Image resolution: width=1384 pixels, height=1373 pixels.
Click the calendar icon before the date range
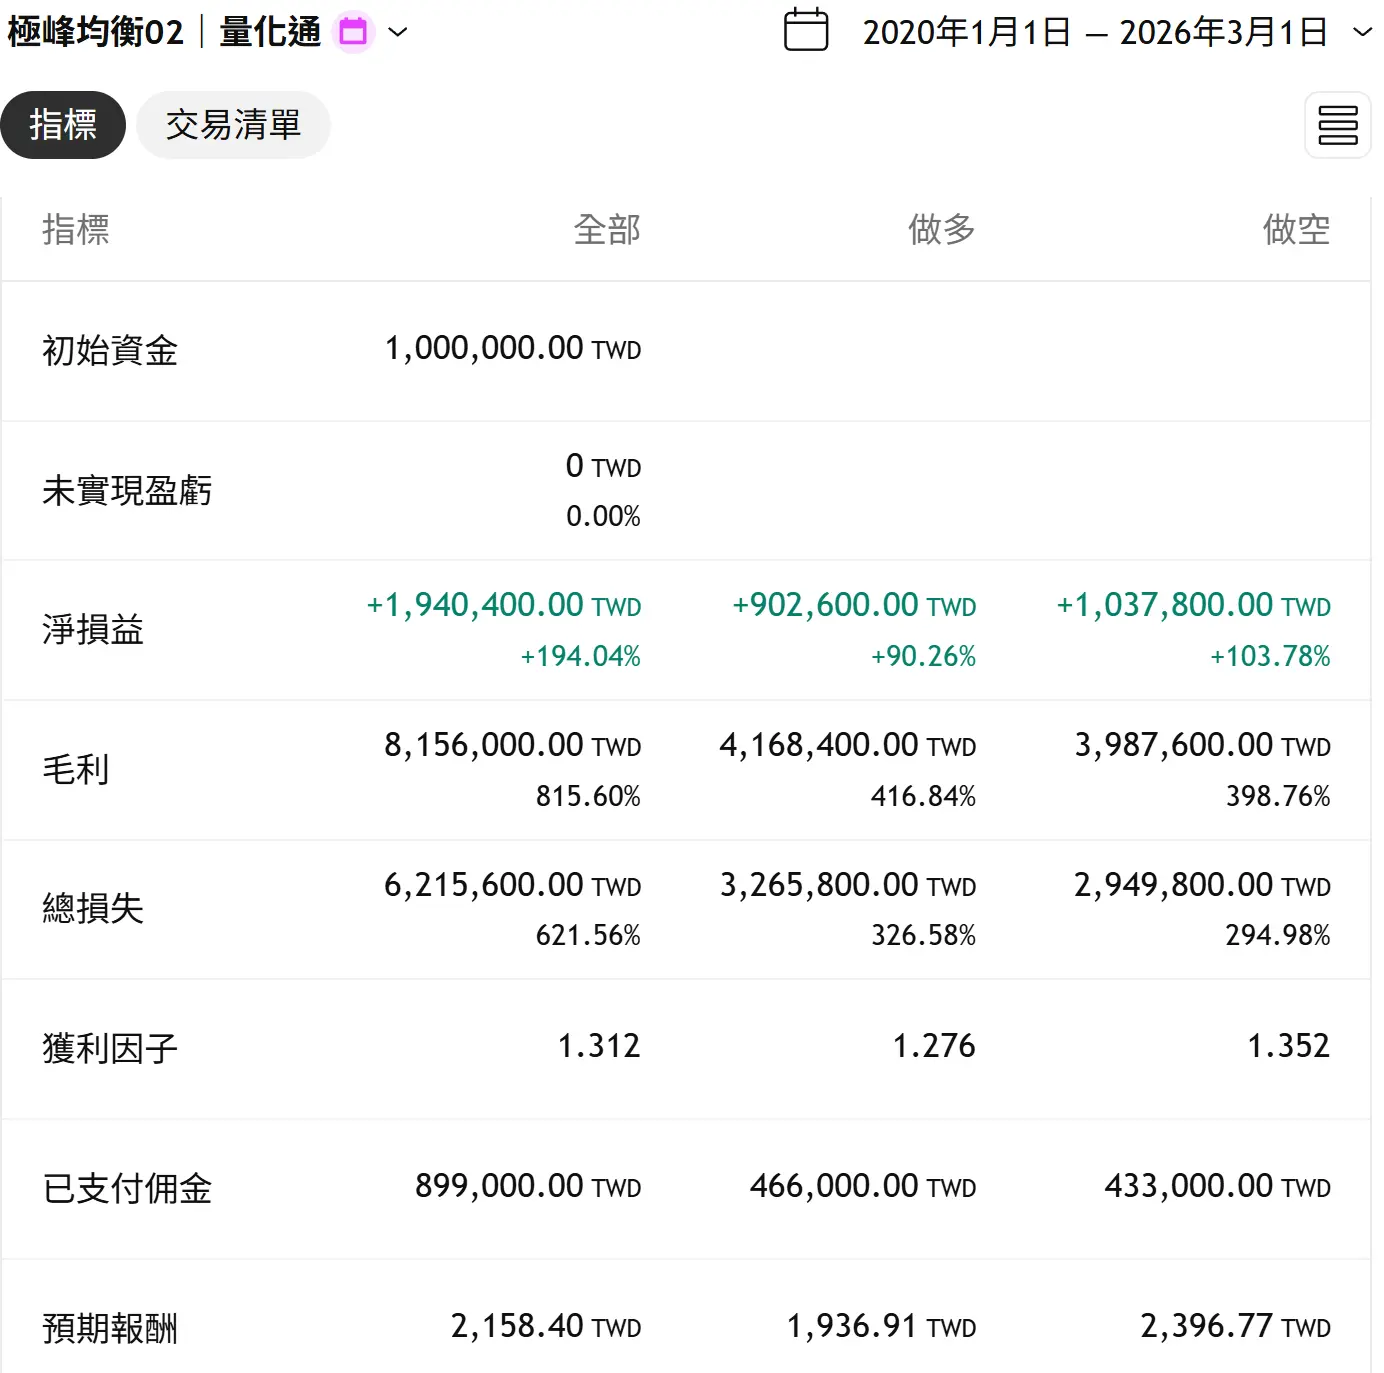point(806,30)
